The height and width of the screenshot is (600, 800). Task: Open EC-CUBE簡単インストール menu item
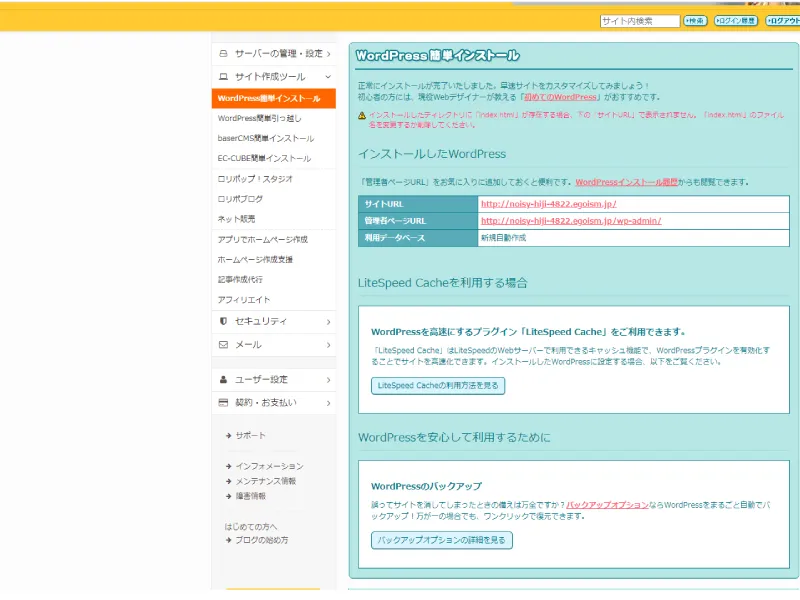tap(264, 158)
